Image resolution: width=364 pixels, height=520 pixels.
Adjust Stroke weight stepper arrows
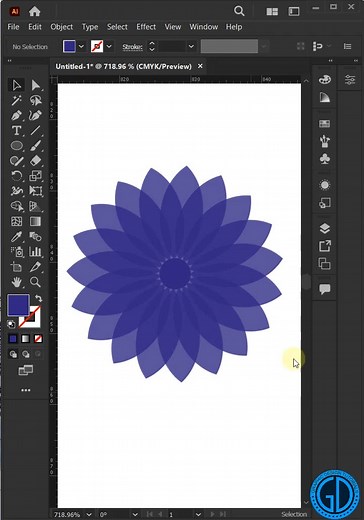(152, 46)
